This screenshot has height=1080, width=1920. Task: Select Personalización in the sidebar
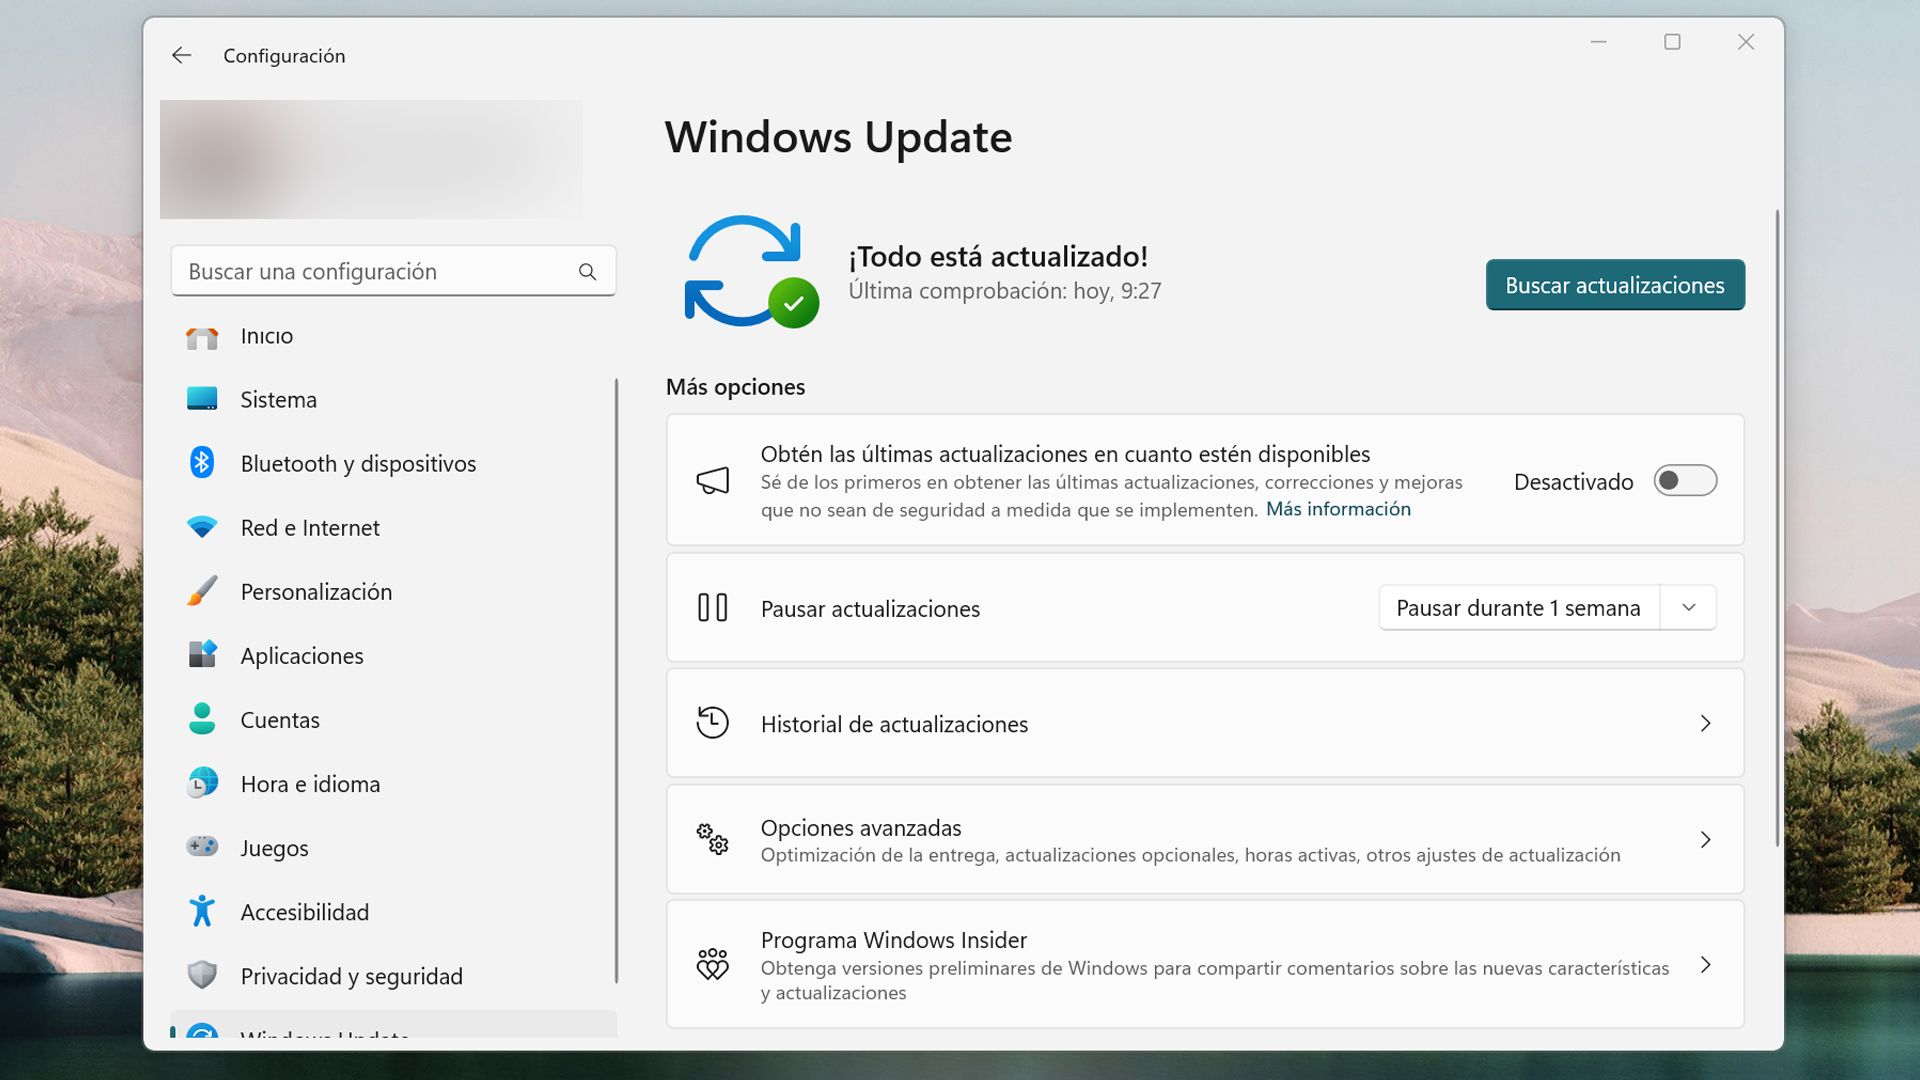392,592
